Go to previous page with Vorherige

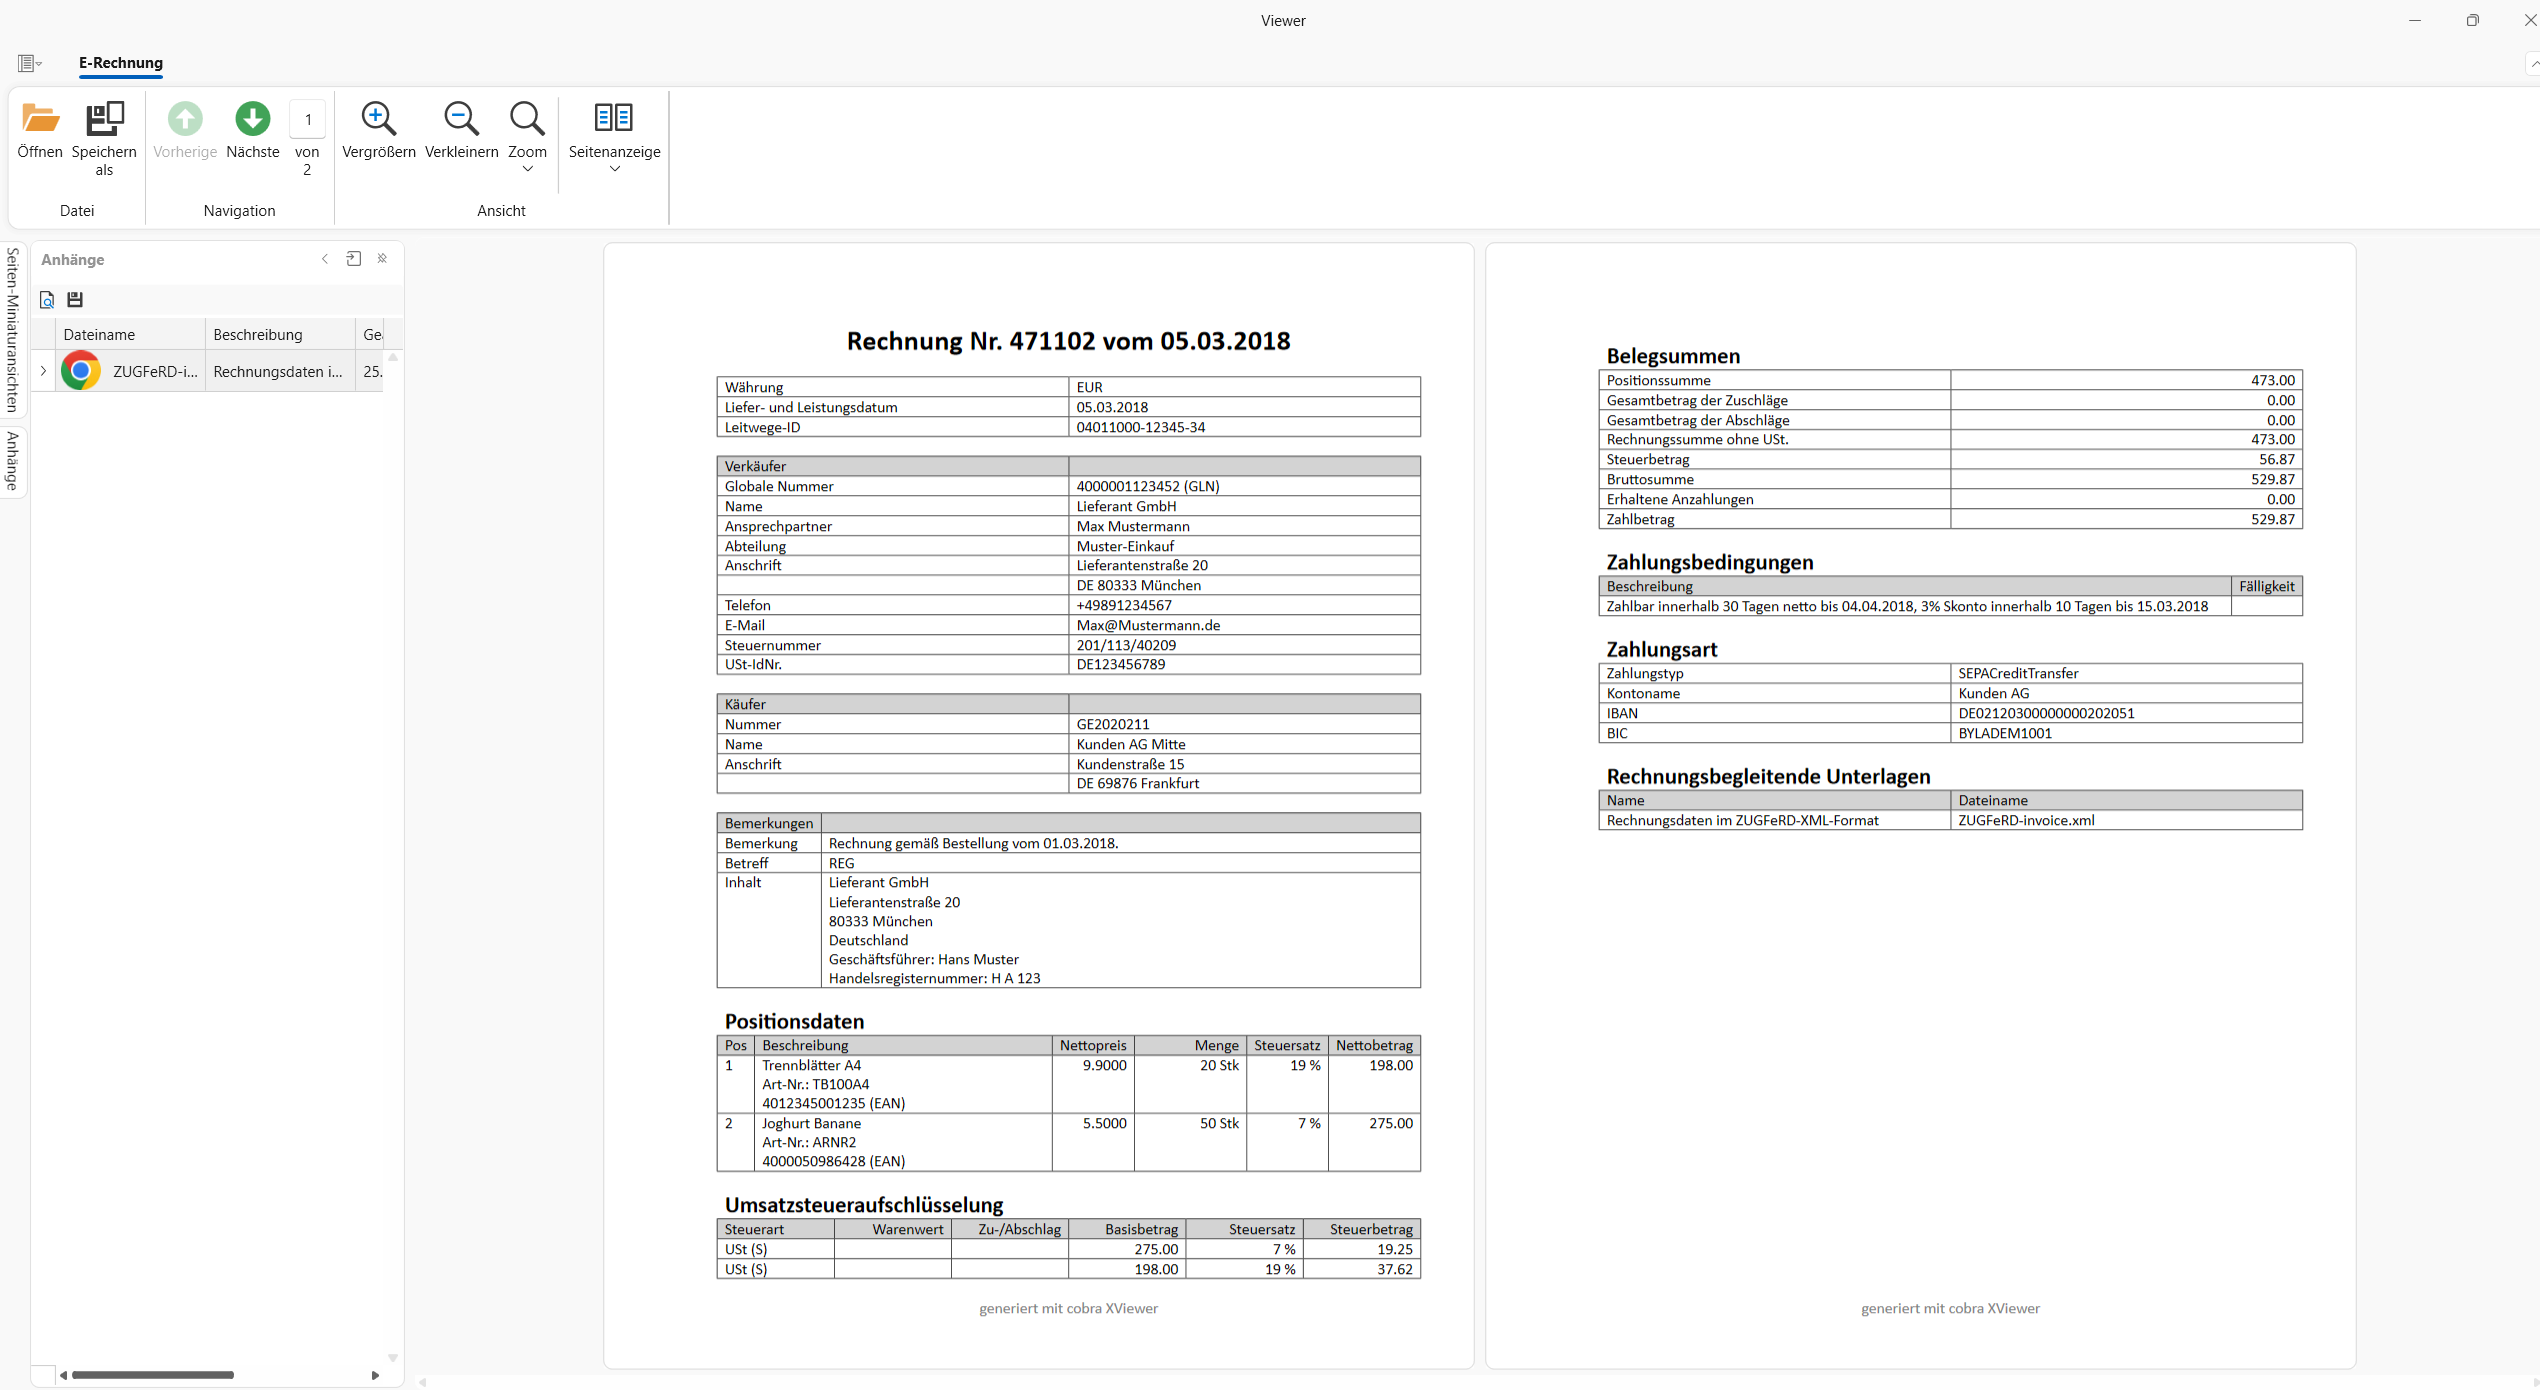[185, 131]
